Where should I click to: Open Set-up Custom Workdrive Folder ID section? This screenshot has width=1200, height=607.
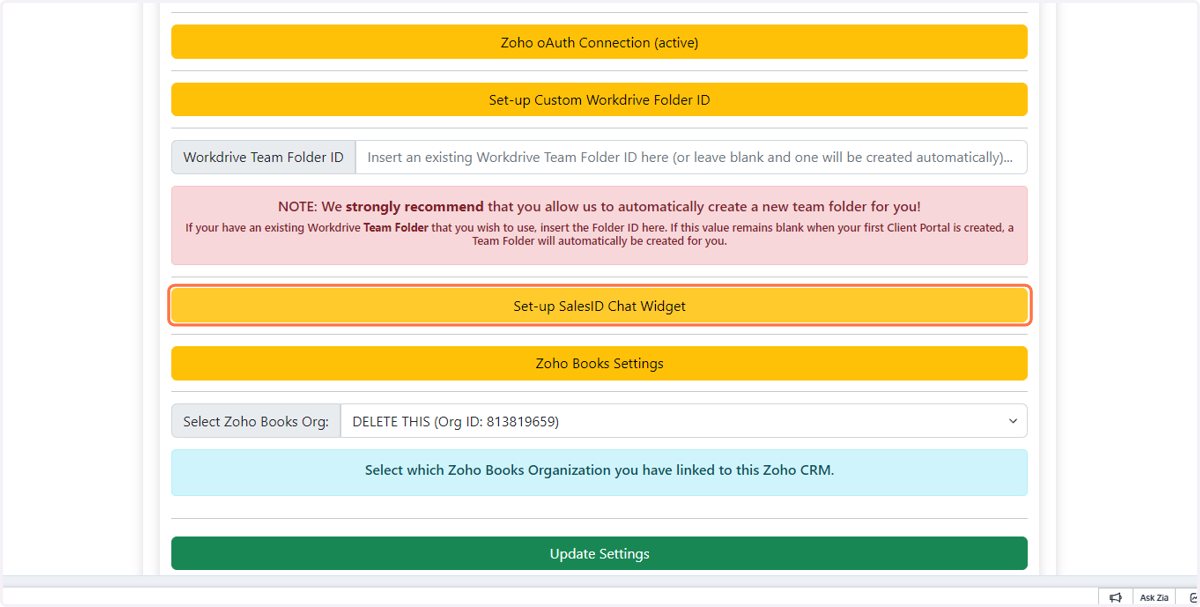click(x=599, y=100)
